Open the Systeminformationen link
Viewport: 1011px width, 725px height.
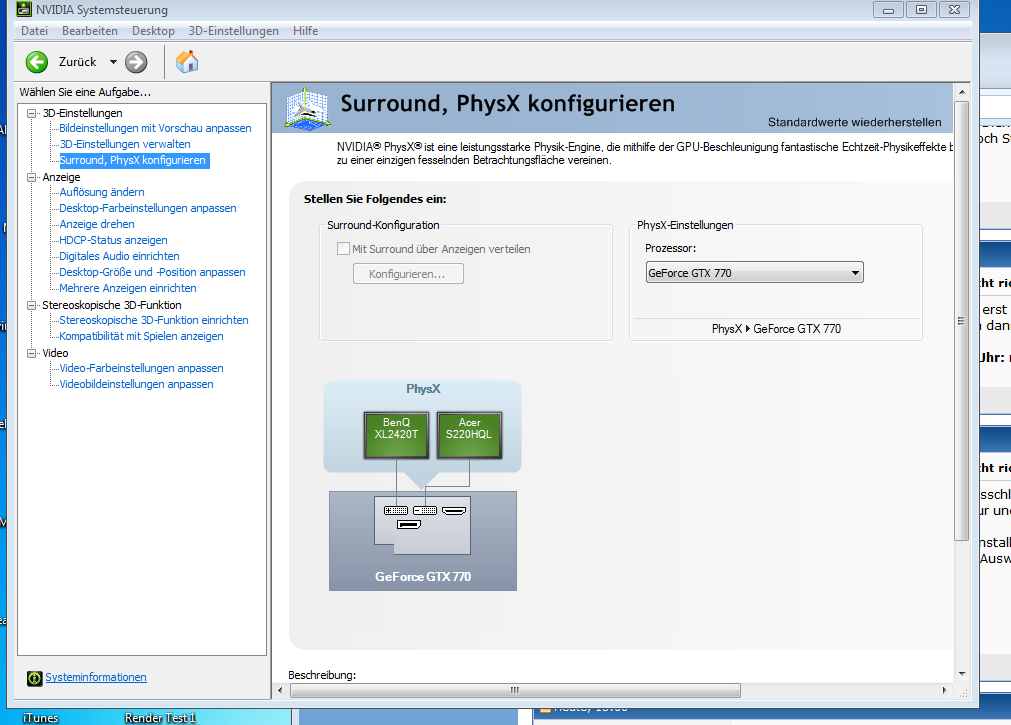[x=95, y=677]
